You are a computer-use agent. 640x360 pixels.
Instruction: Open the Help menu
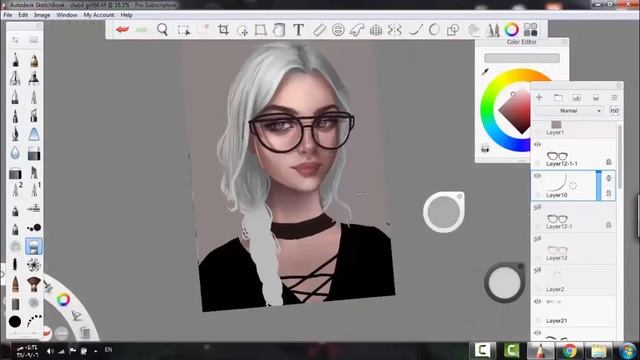click(127, 15)
